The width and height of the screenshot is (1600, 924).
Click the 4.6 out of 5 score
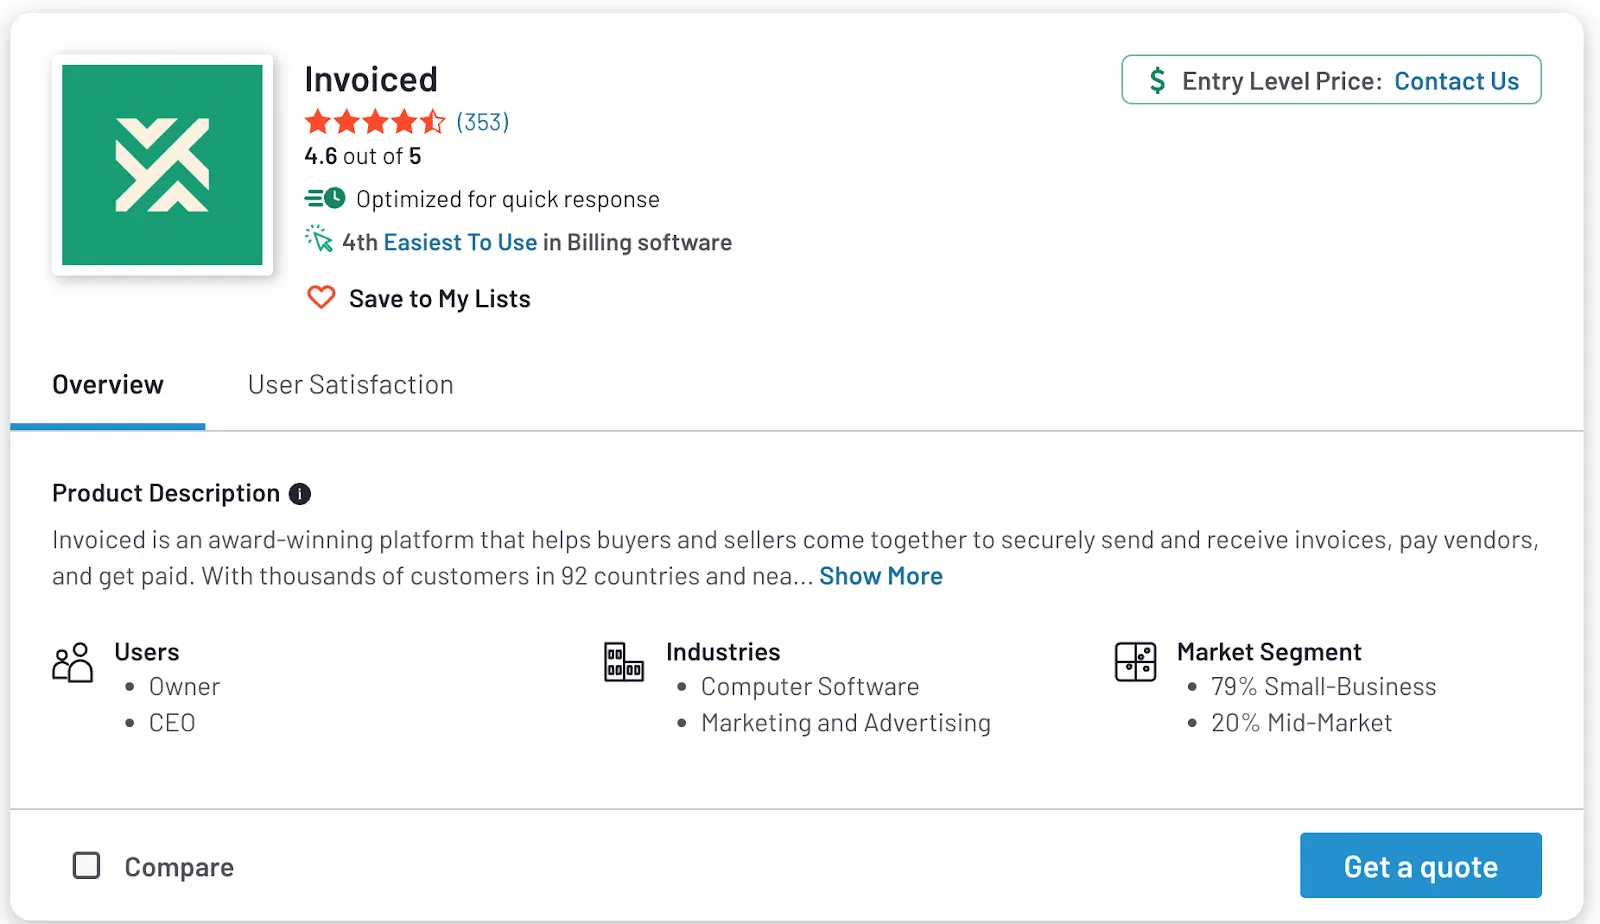pyautogui.click(x=362, y=155)
